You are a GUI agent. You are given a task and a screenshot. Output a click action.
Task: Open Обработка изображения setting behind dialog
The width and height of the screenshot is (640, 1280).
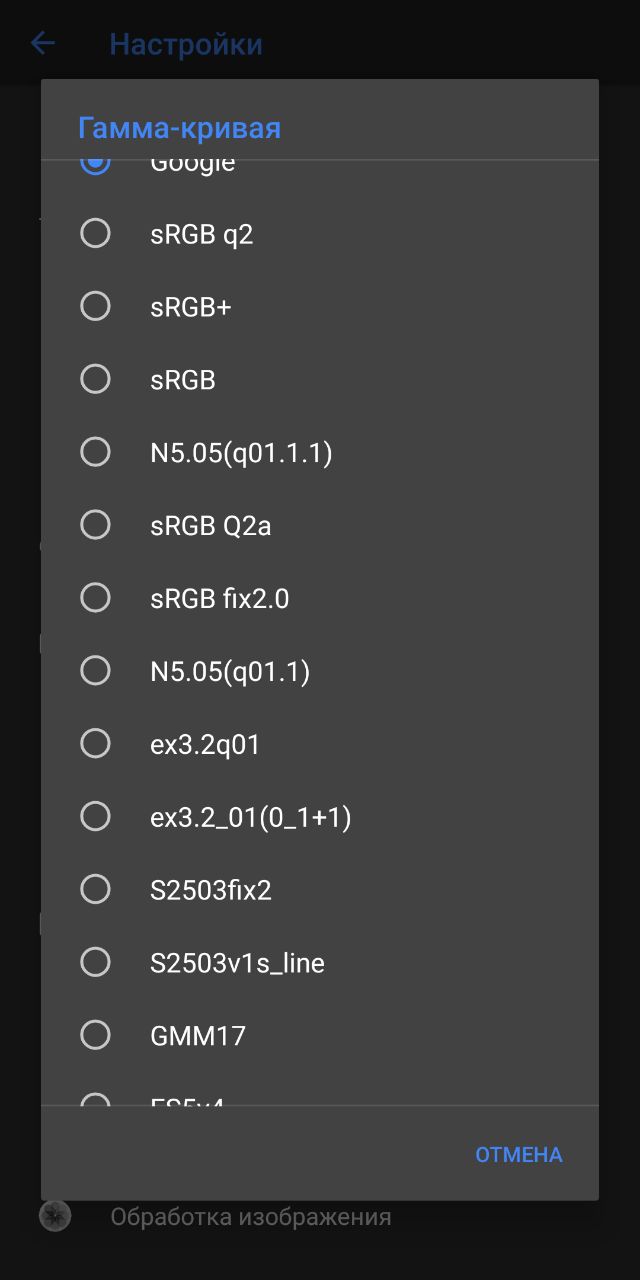pyautogui.click(x=250, y=1217)
